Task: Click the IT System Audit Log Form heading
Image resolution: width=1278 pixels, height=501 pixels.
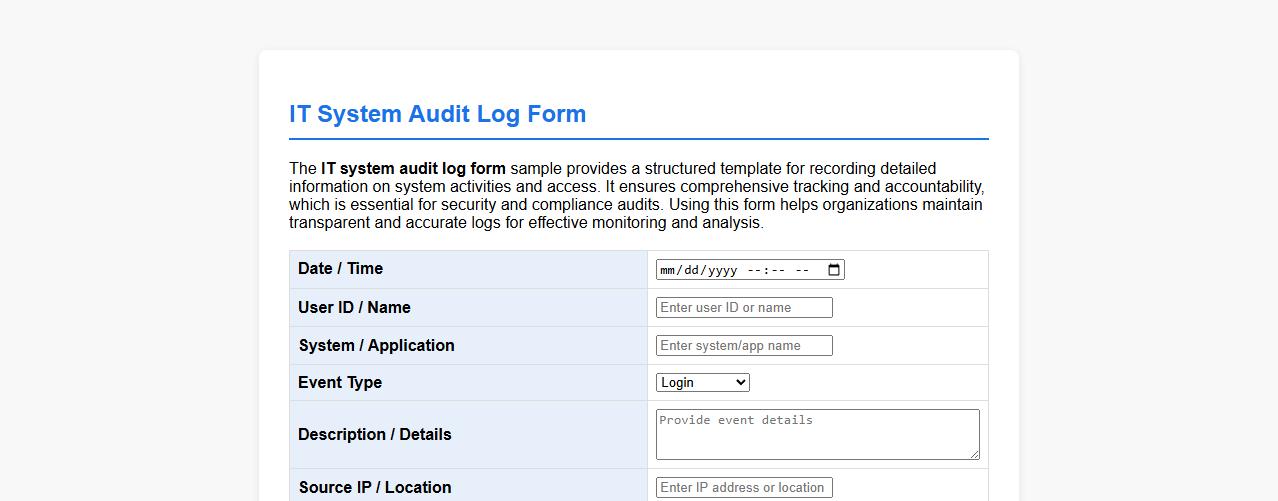Action: pos(437,114)
